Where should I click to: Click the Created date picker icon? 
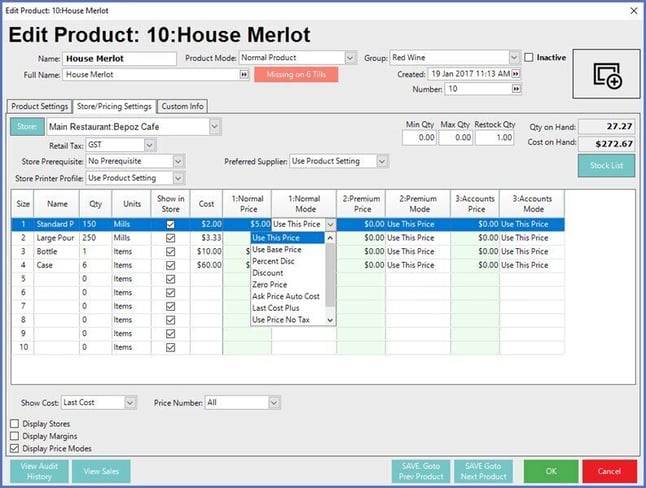[516, 74]
